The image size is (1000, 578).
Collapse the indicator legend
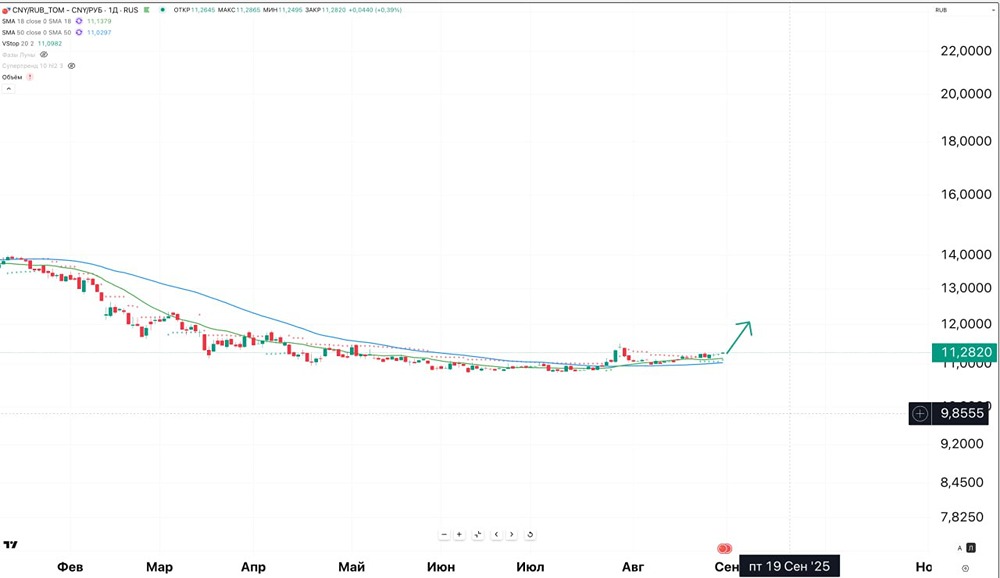8,89
